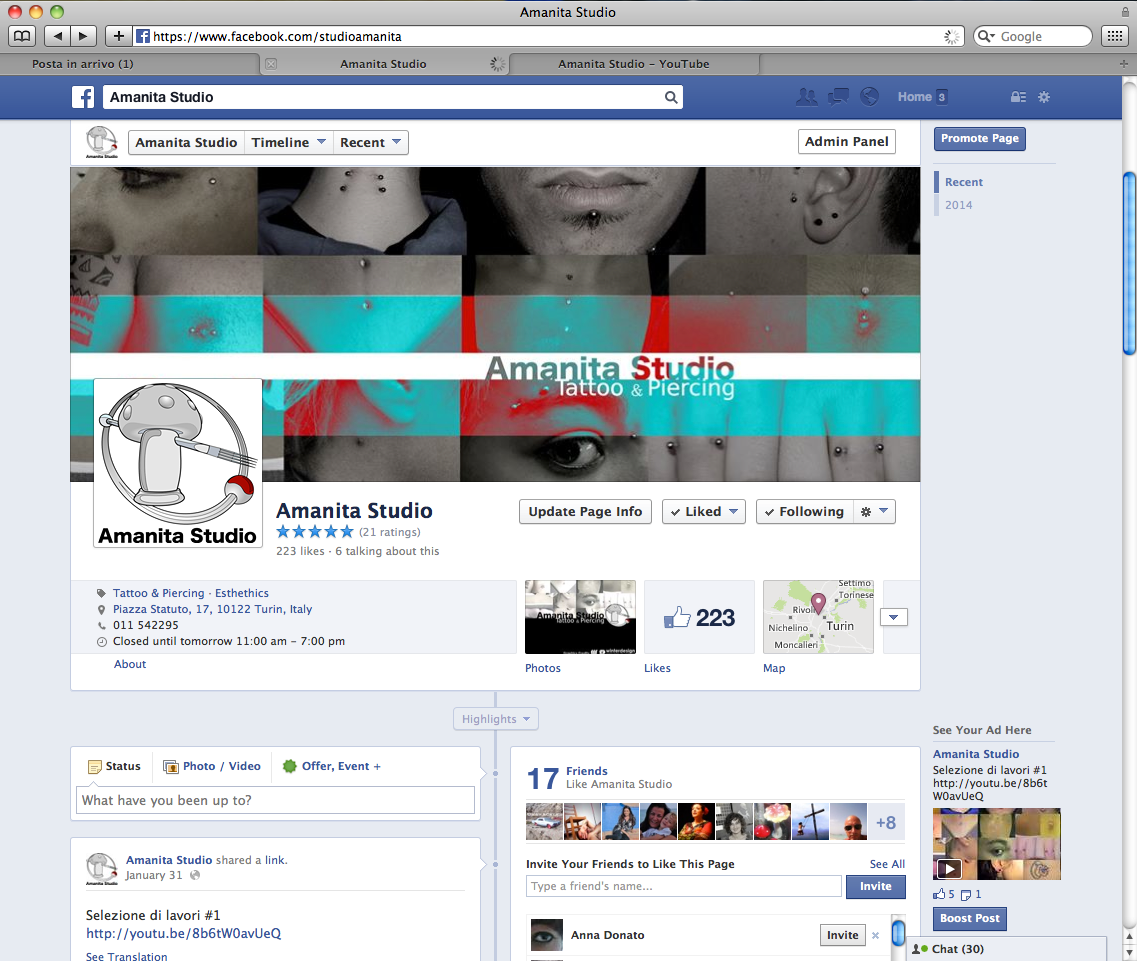Open Google search engine dropdown
Viewport: 1137px width, 961px height.
(985, 36)
